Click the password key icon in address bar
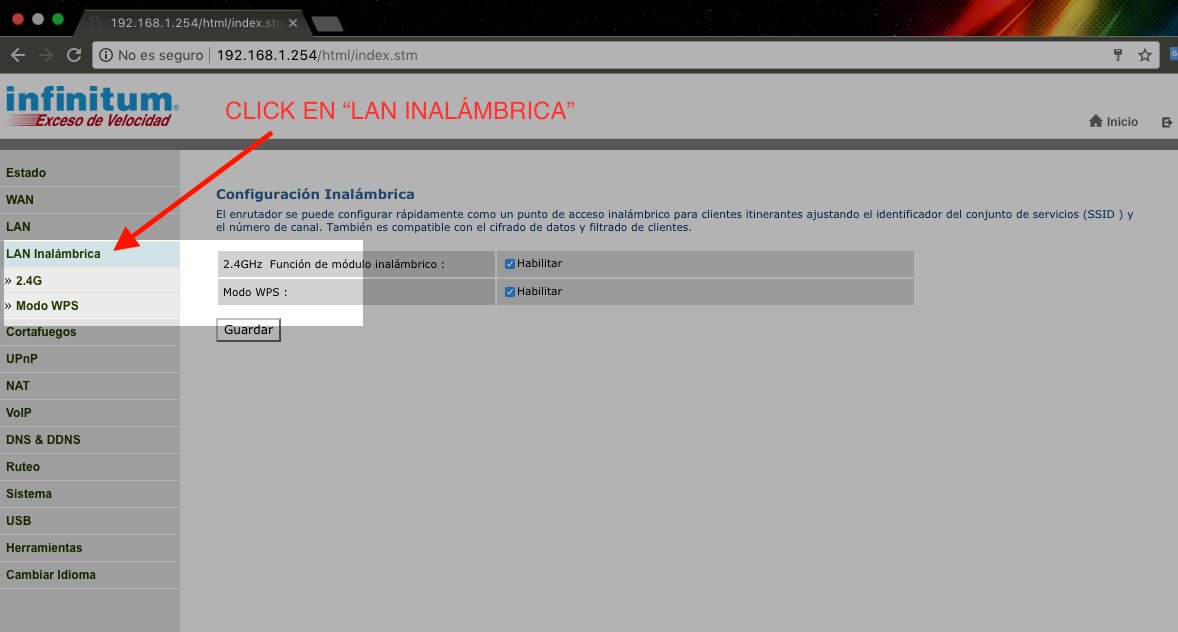Viewport: 1178px width, 632px height. pos(1118,55)
